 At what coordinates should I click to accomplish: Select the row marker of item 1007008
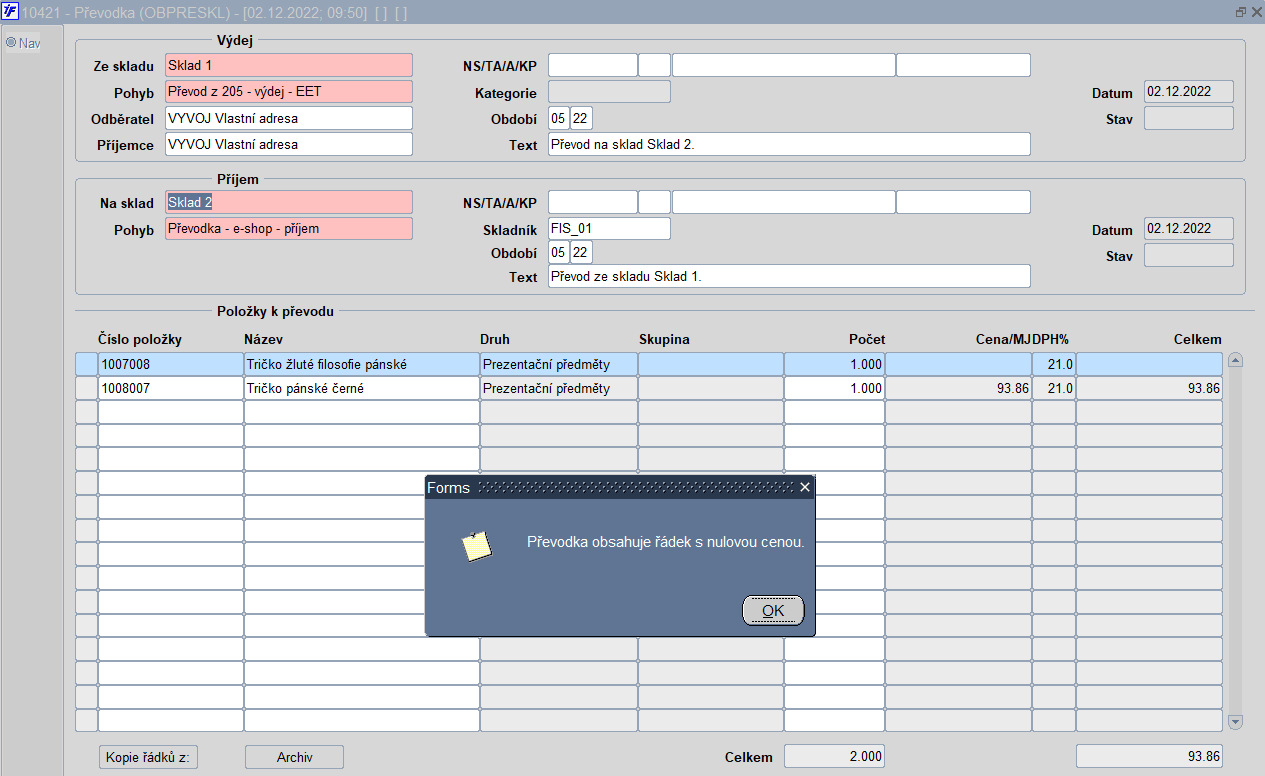coord(86,364)
